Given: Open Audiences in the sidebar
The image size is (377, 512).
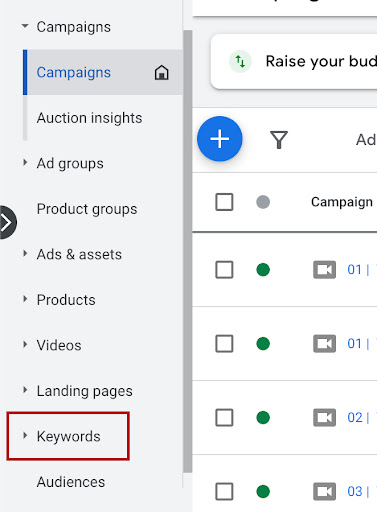Looking at the screenshot, I should tap(71, 482).
